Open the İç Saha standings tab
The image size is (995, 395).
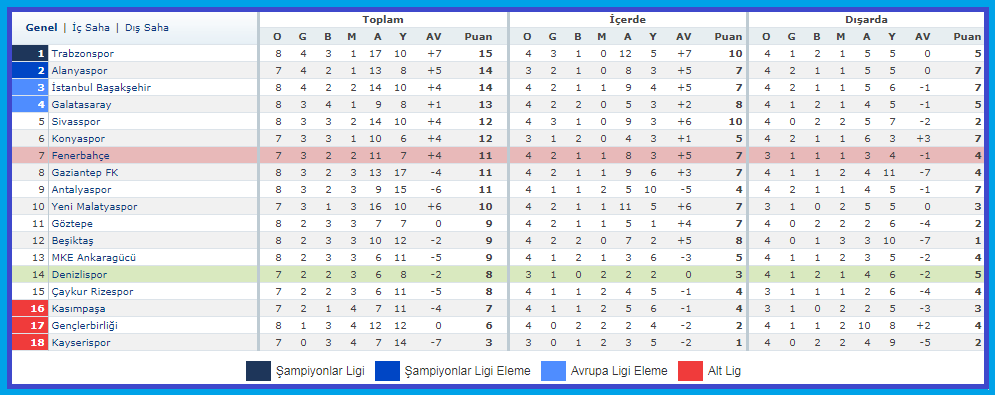coord(91,28)
